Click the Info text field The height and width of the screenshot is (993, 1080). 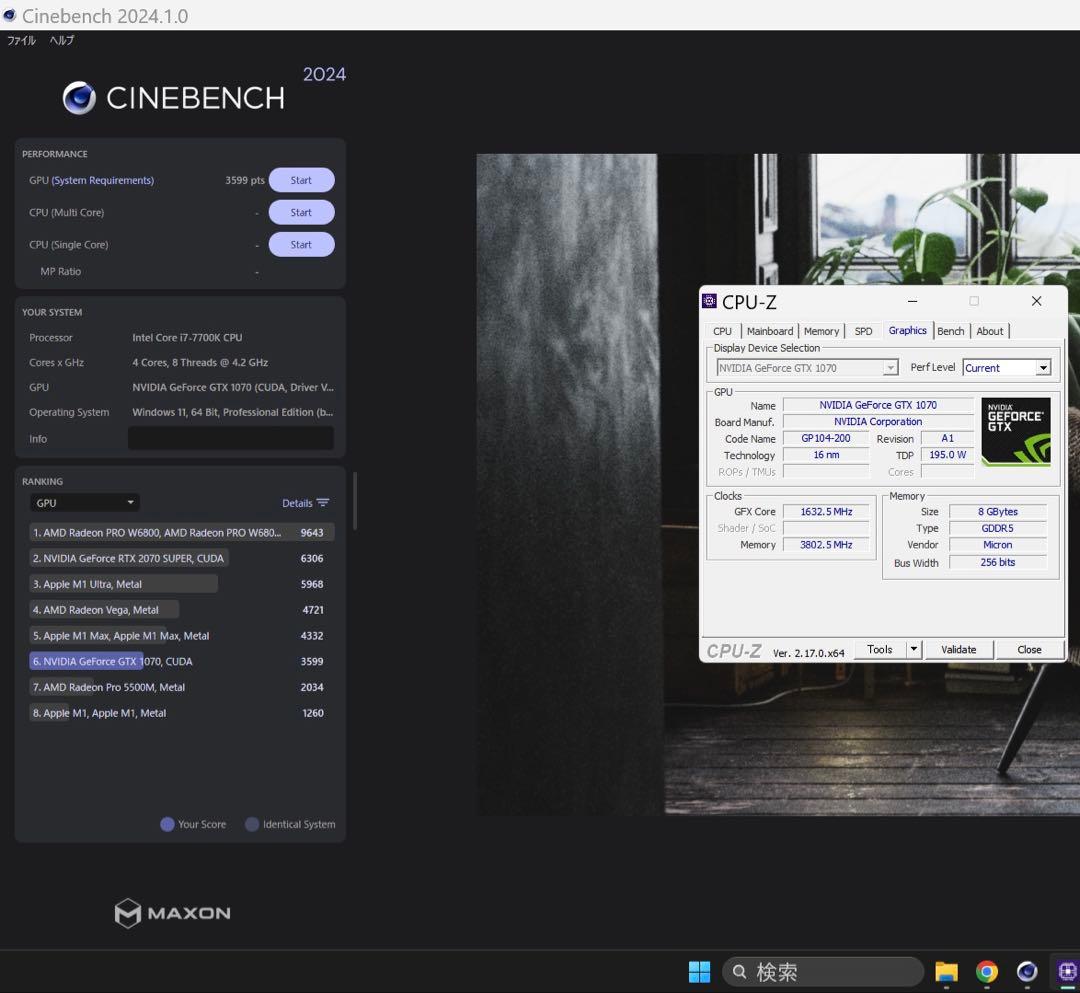230,438
